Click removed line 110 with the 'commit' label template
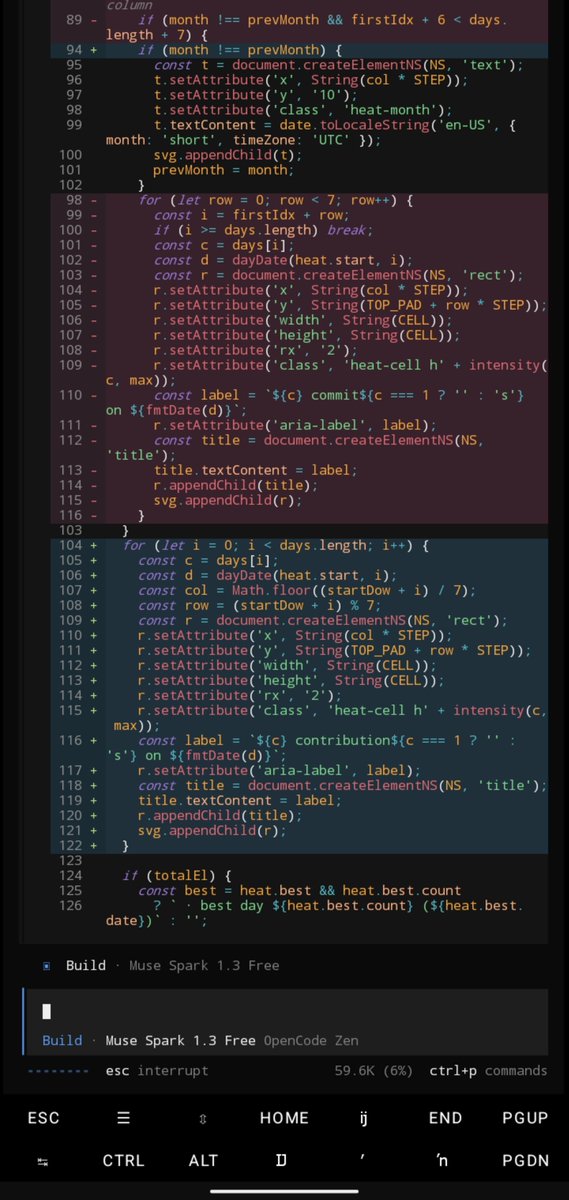The image size is (569, 1200). (298, 403)
